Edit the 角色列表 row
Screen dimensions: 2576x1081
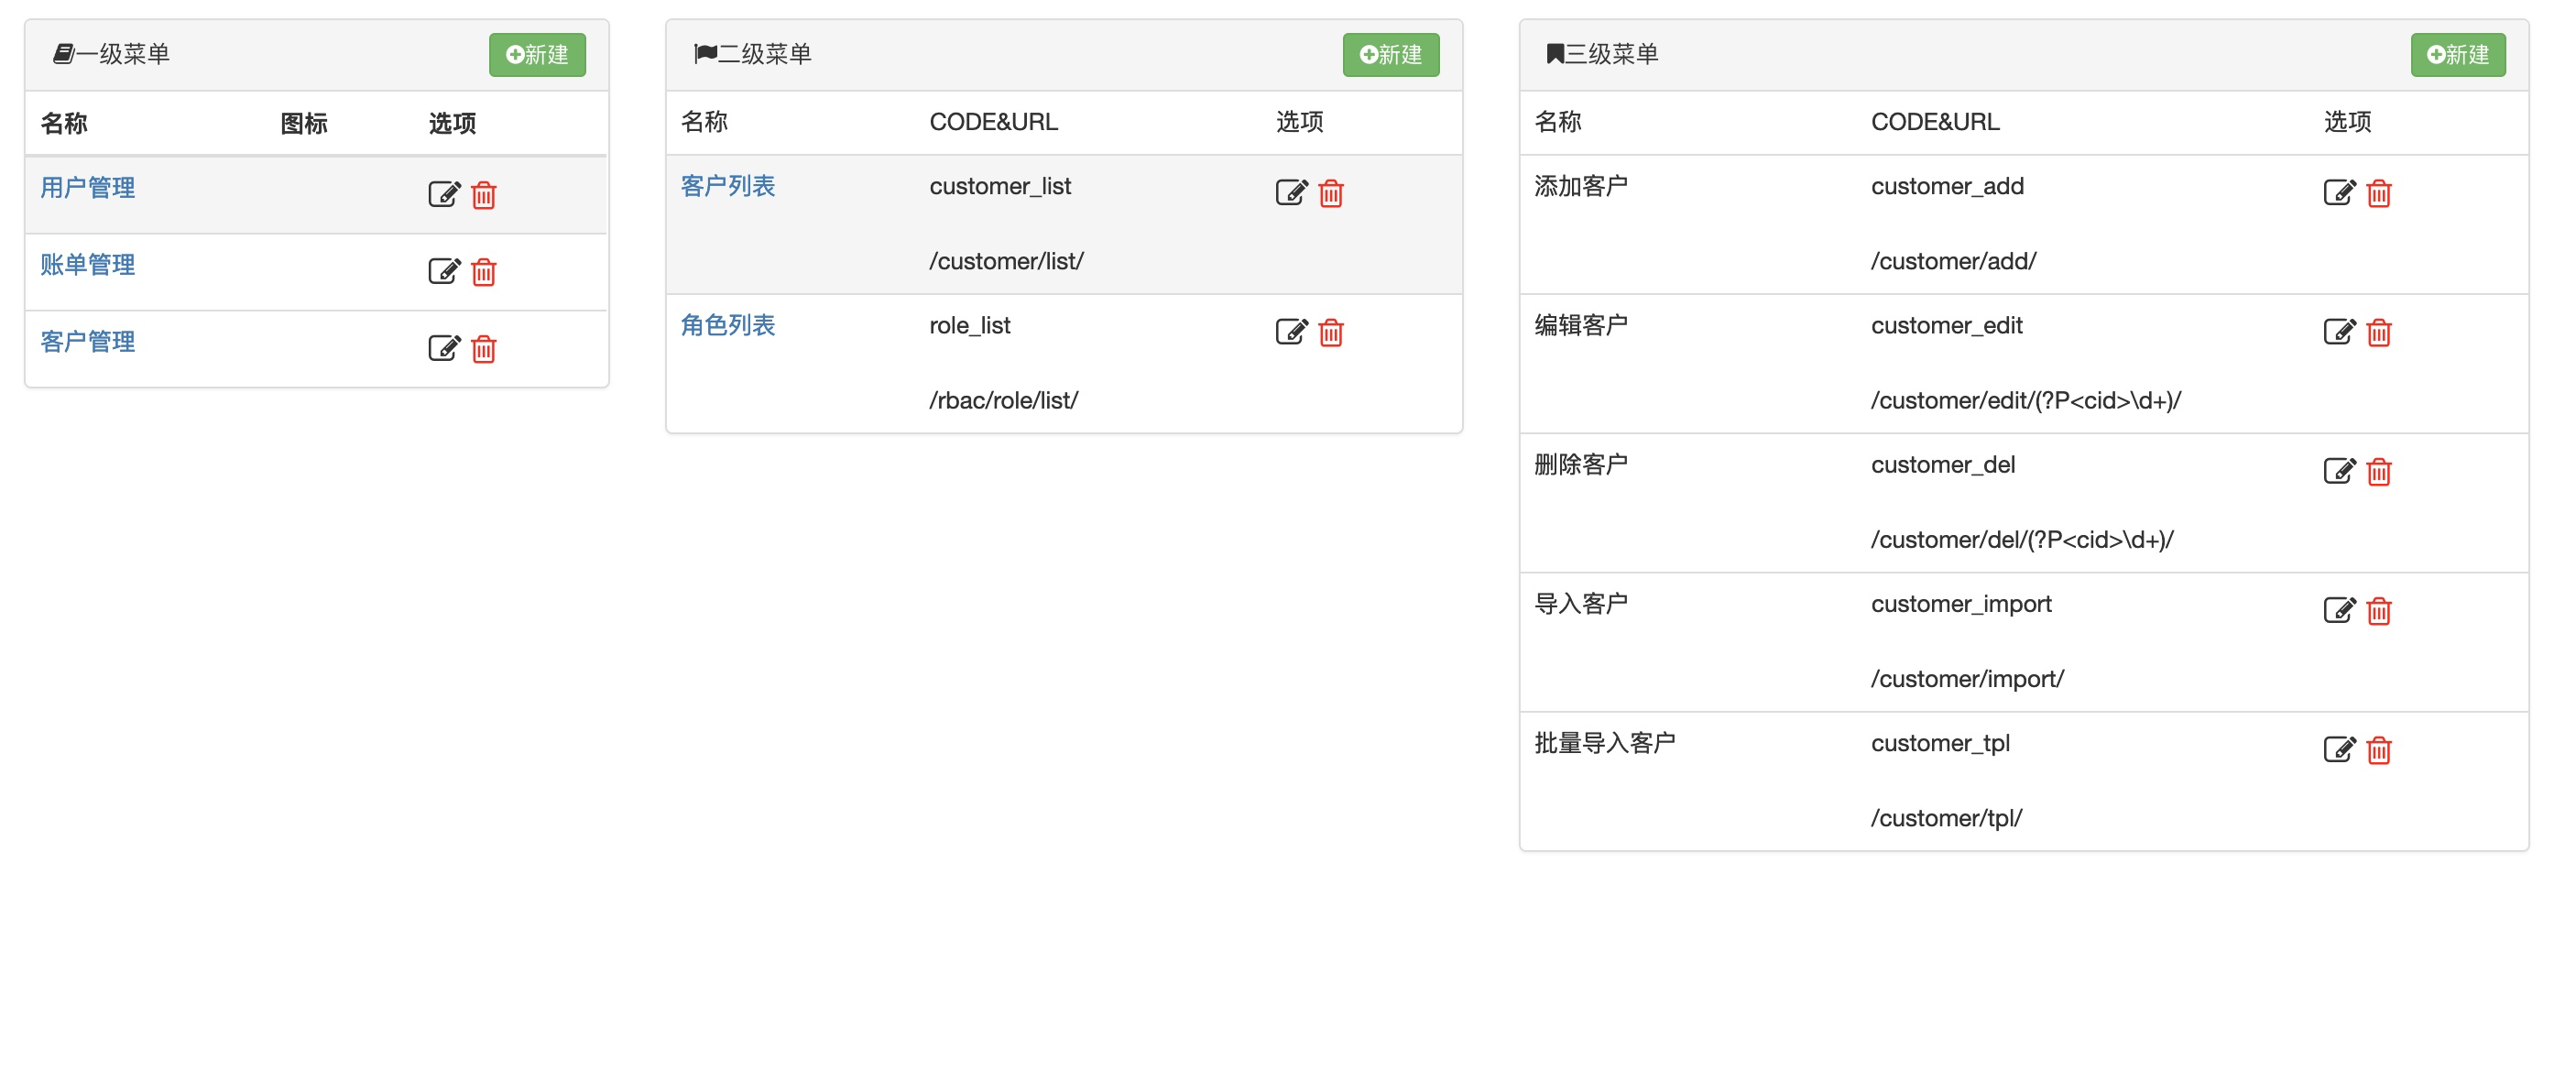point(1291,331)
